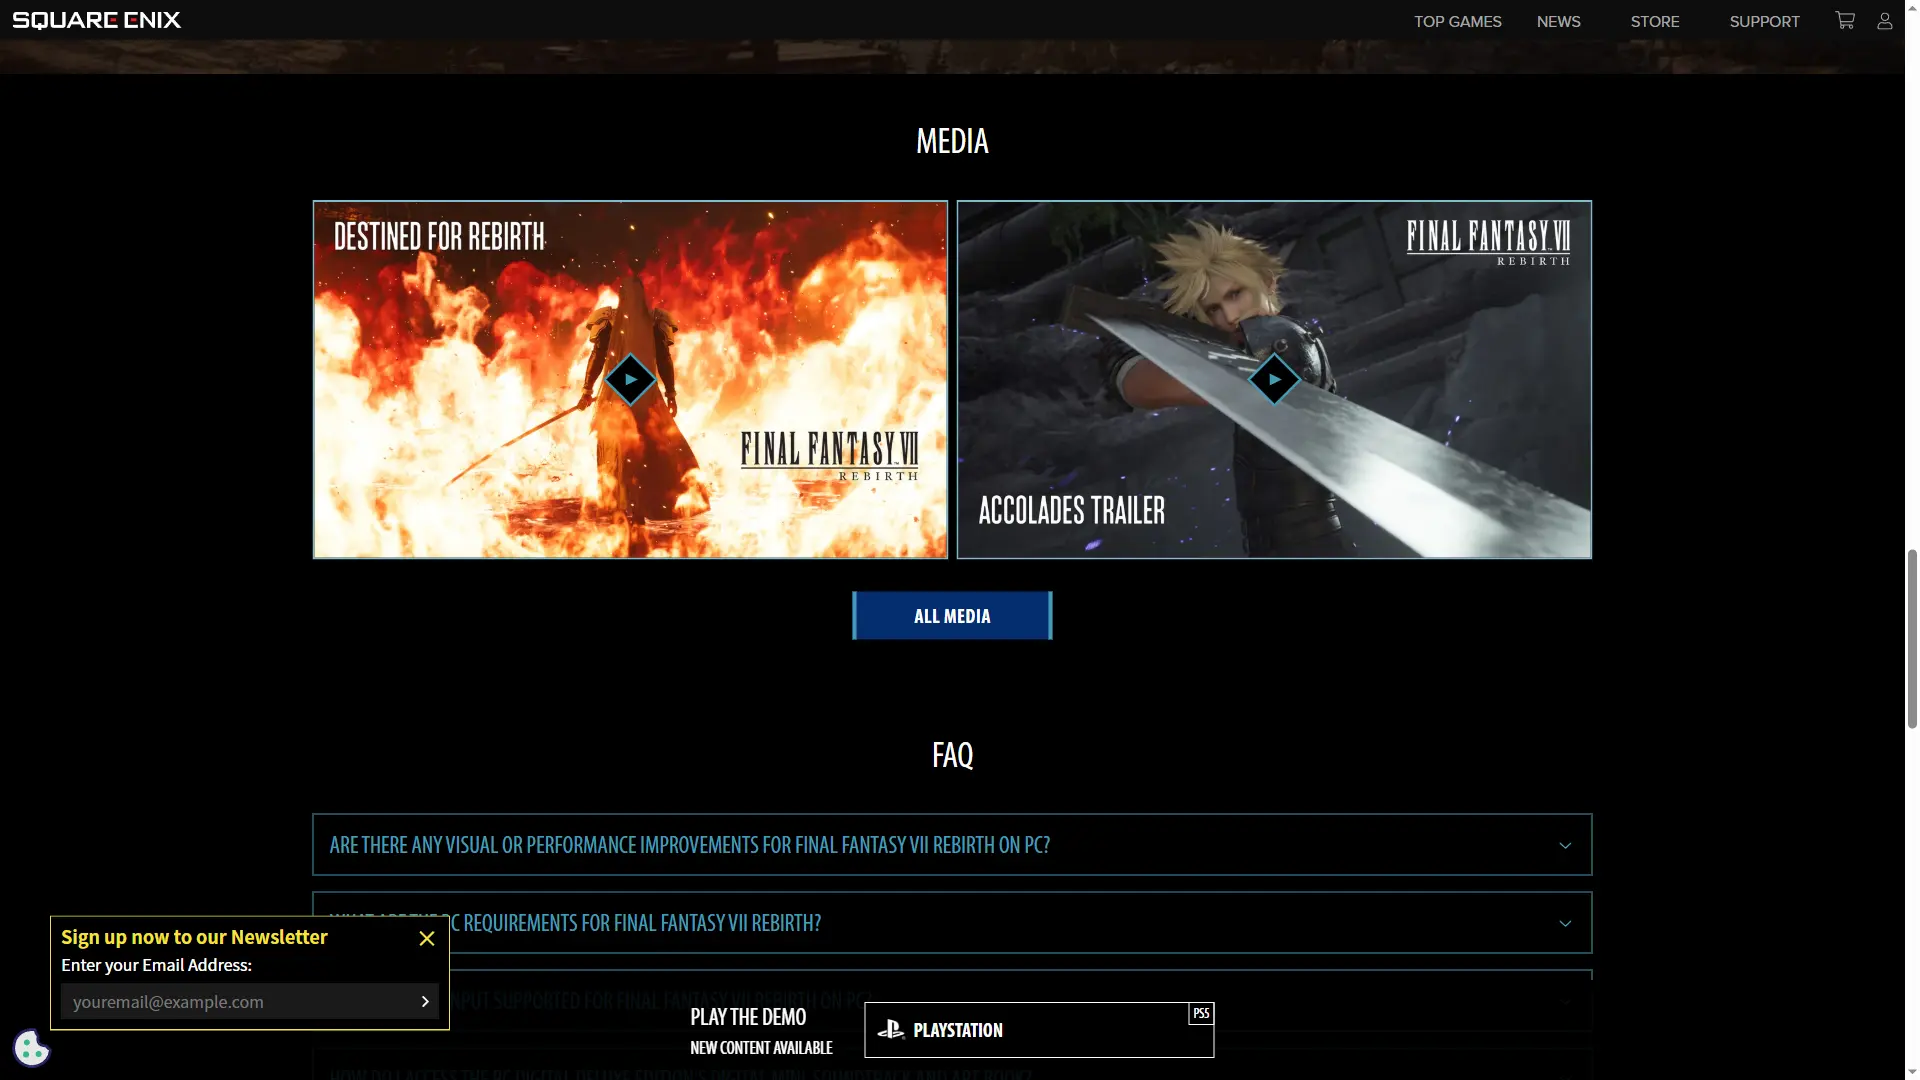Open cookie preferences icon
Viewport: 1920px width, 1080px height.
click(x=31, y=1048)
